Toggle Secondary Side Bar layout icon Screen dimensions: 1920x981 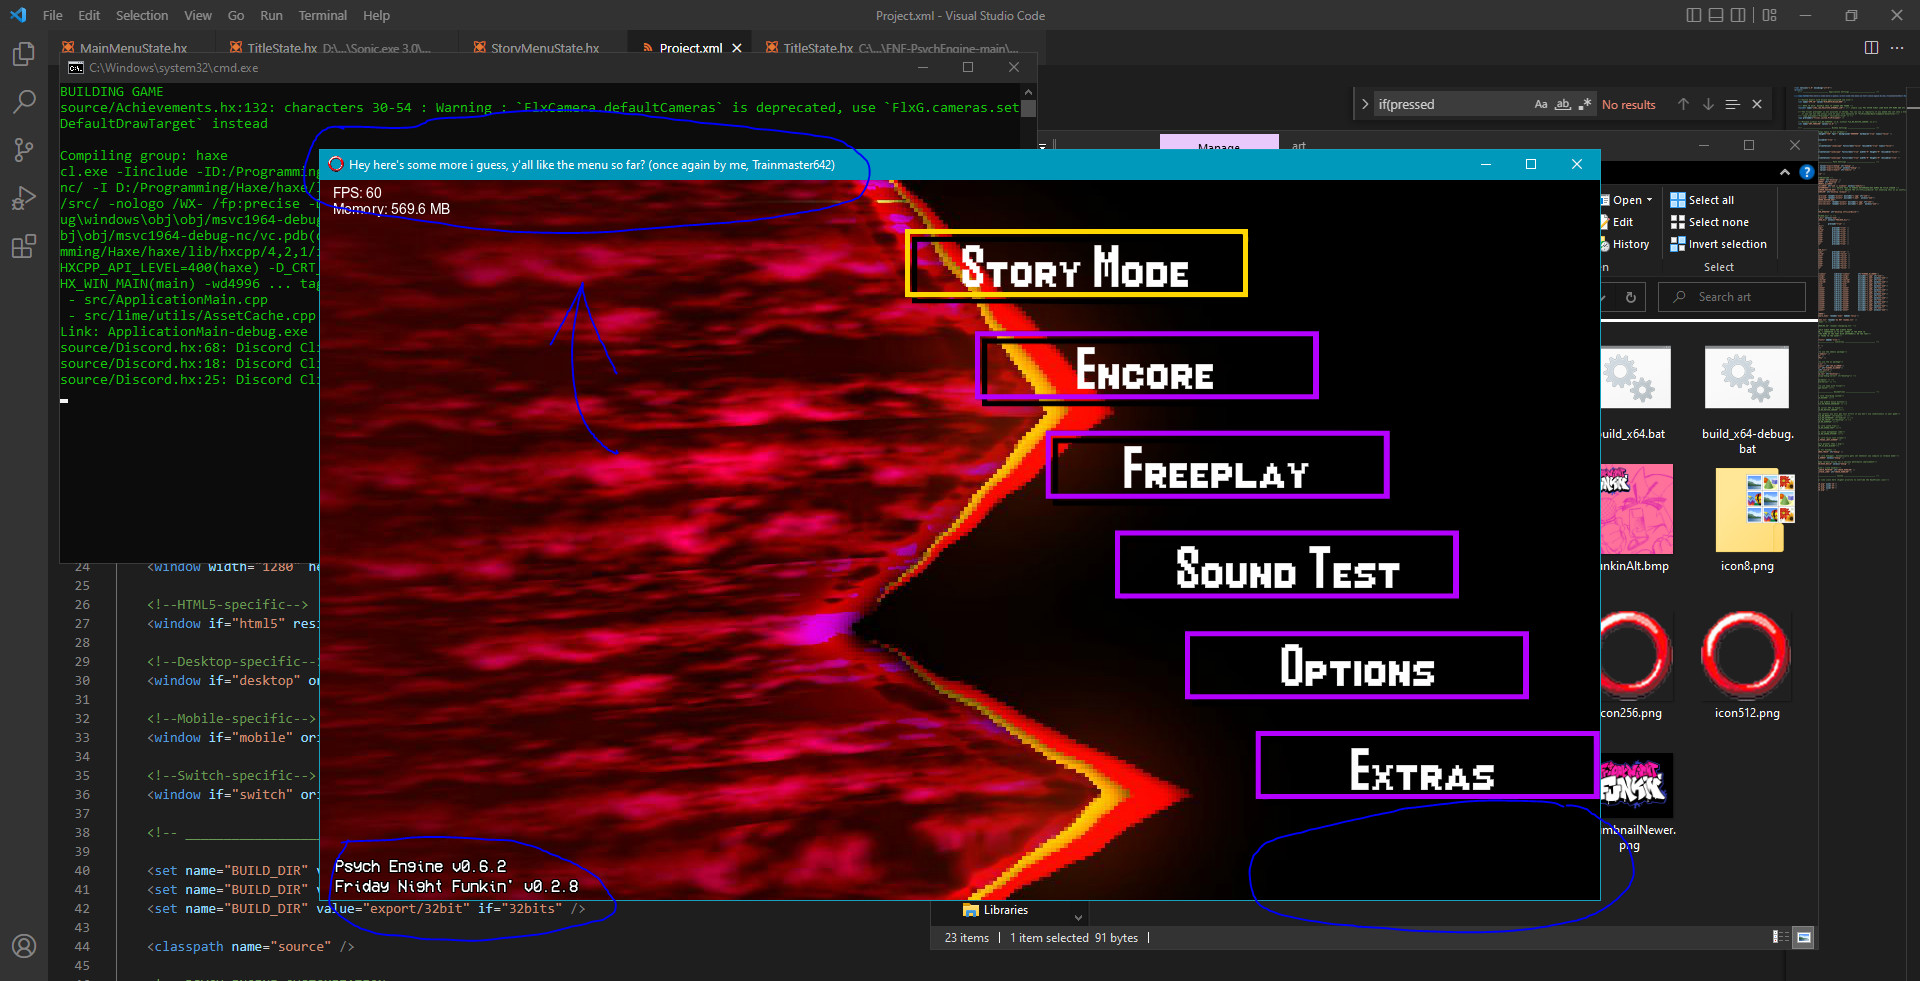(x=1739, y=15)
